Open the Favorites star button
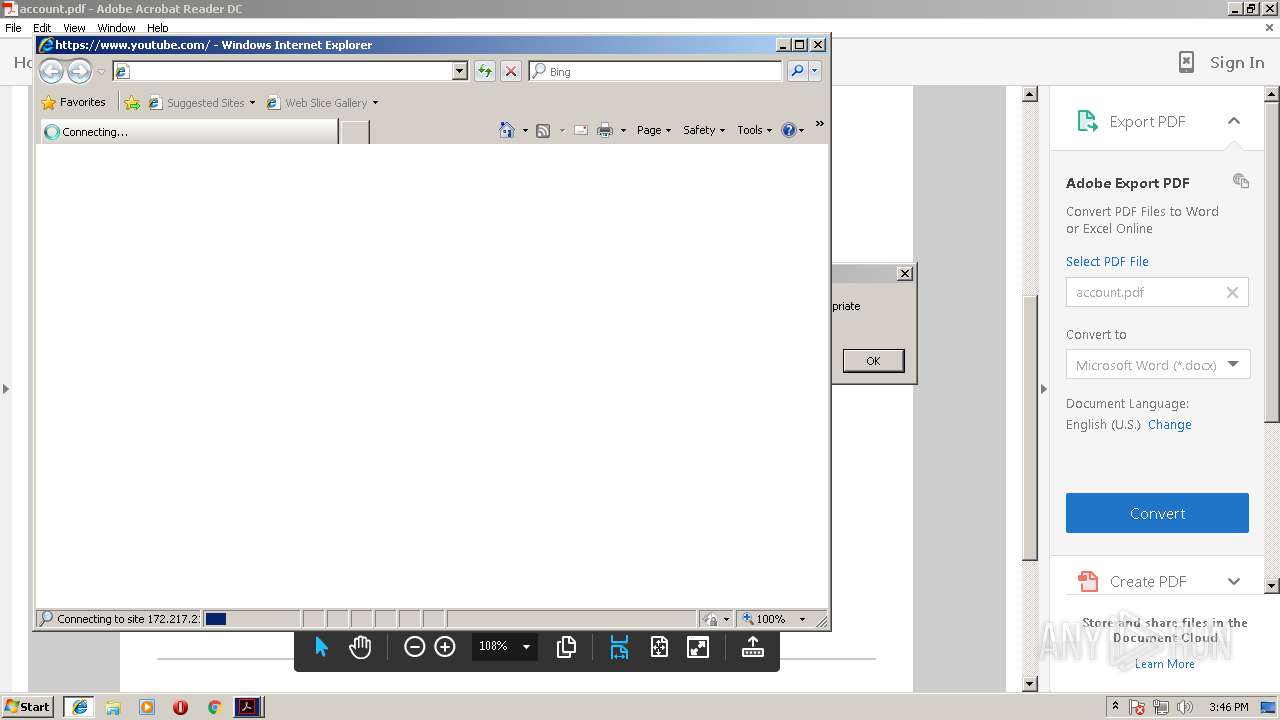 coord(73,102)
